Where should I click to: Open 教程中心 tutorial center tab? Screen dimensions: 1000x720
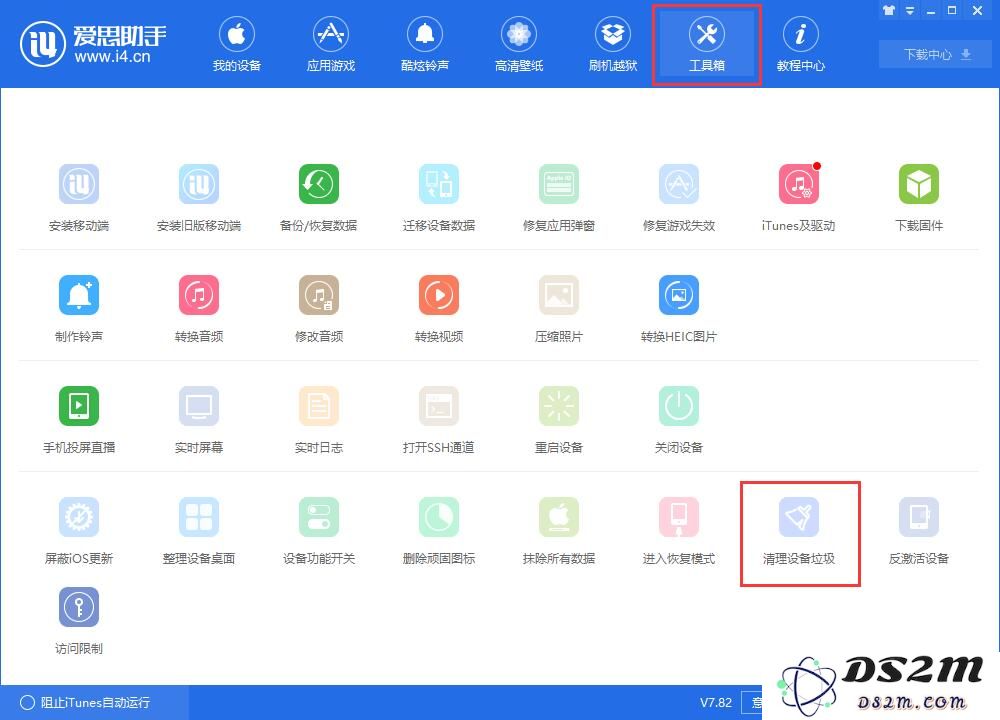(x=800, y=44)
